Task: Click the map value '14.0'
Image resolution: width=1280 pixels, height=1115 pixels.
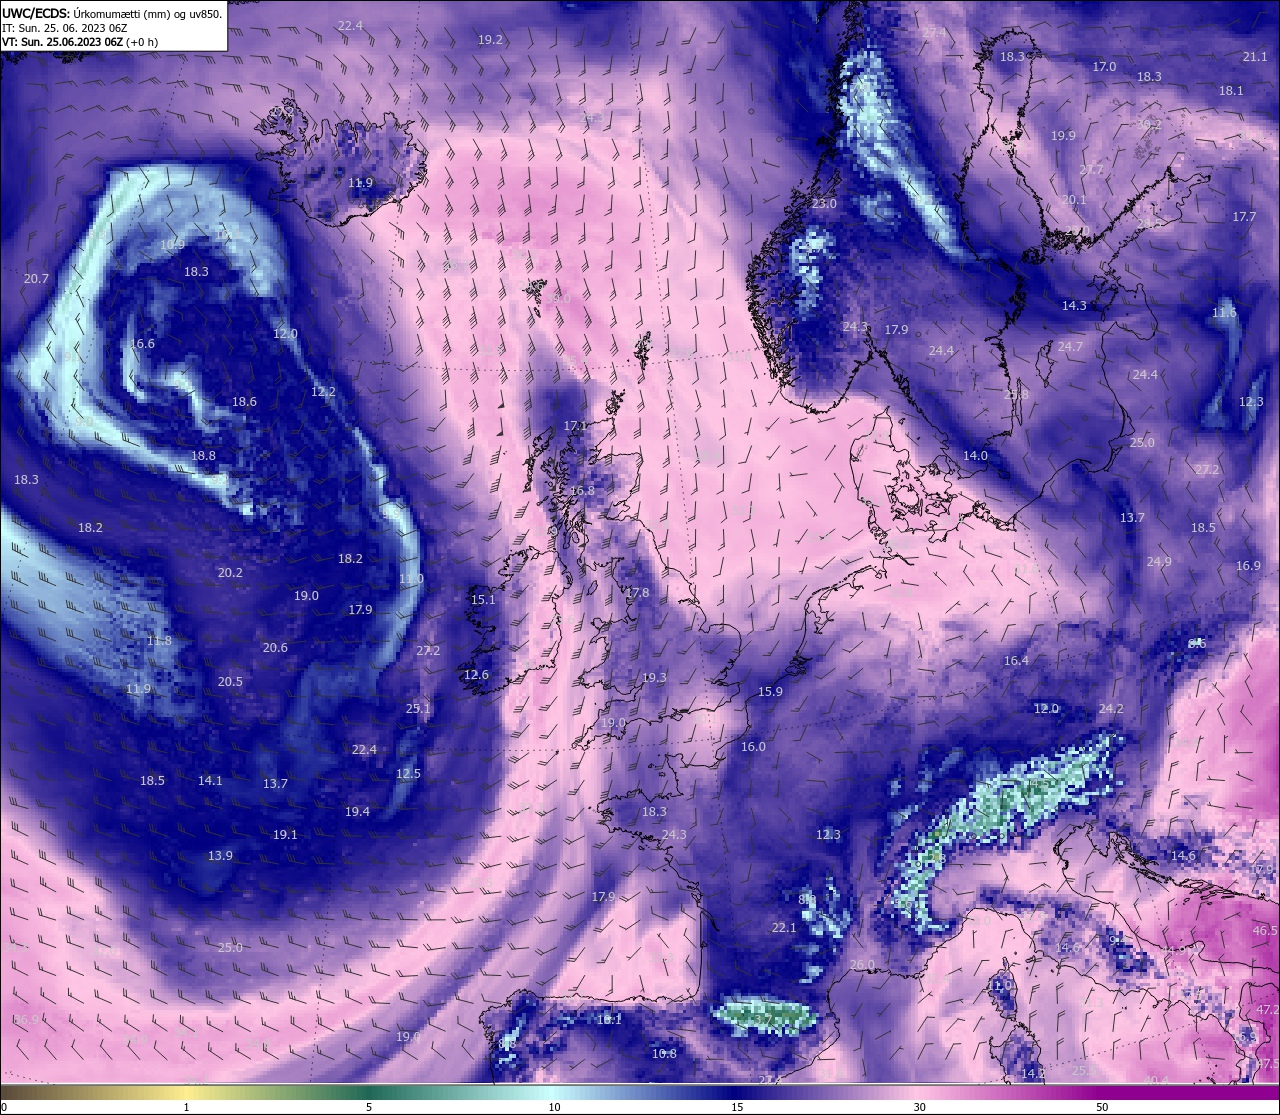Action: tap(975, 456)
